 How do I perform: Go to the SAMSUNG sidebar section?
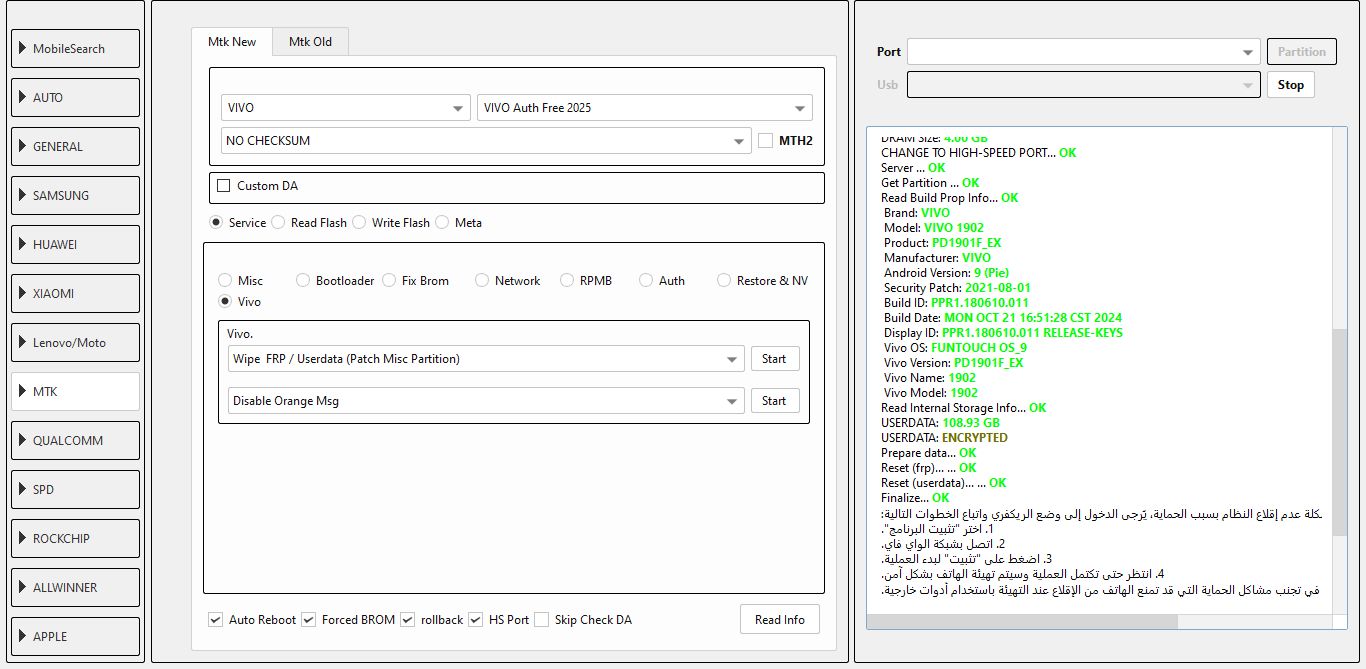76,196
